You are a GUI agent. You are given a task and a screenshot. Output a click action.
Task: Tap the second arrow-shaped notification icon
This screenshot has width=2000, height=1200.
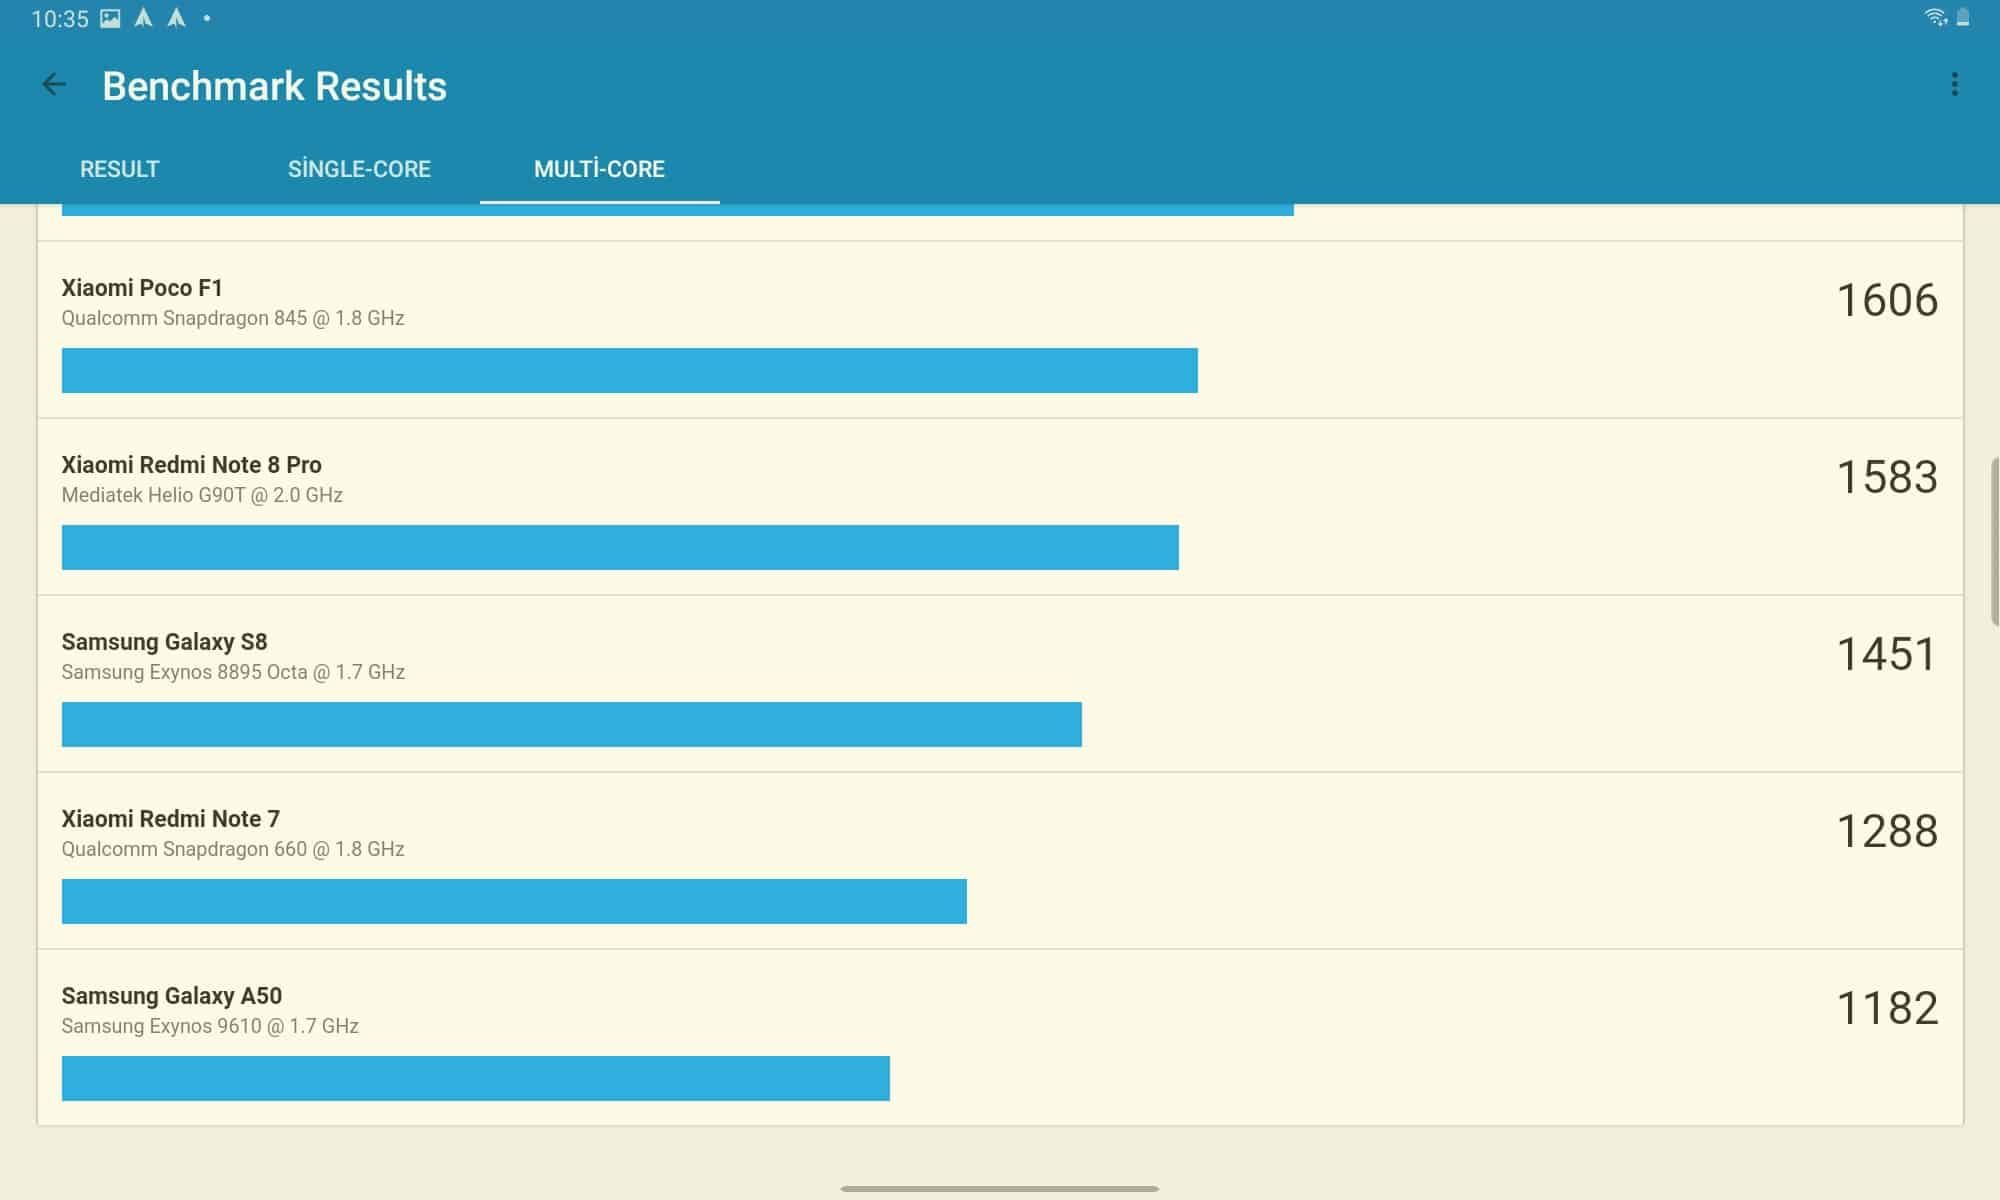click(176, 18)
